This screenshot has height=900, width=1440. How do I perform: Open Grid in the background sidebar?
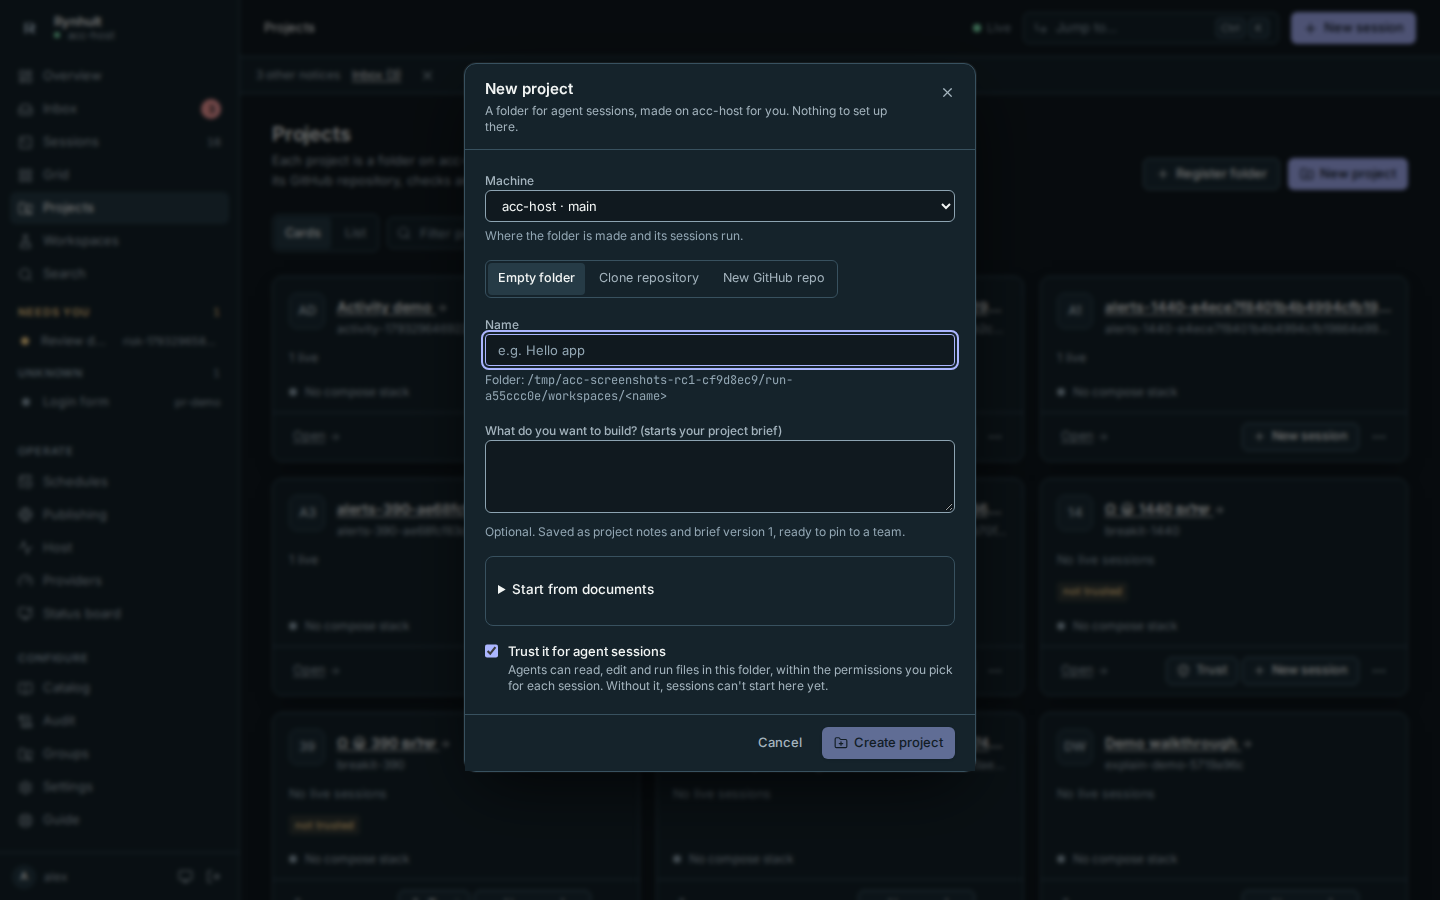pos(120,175)
